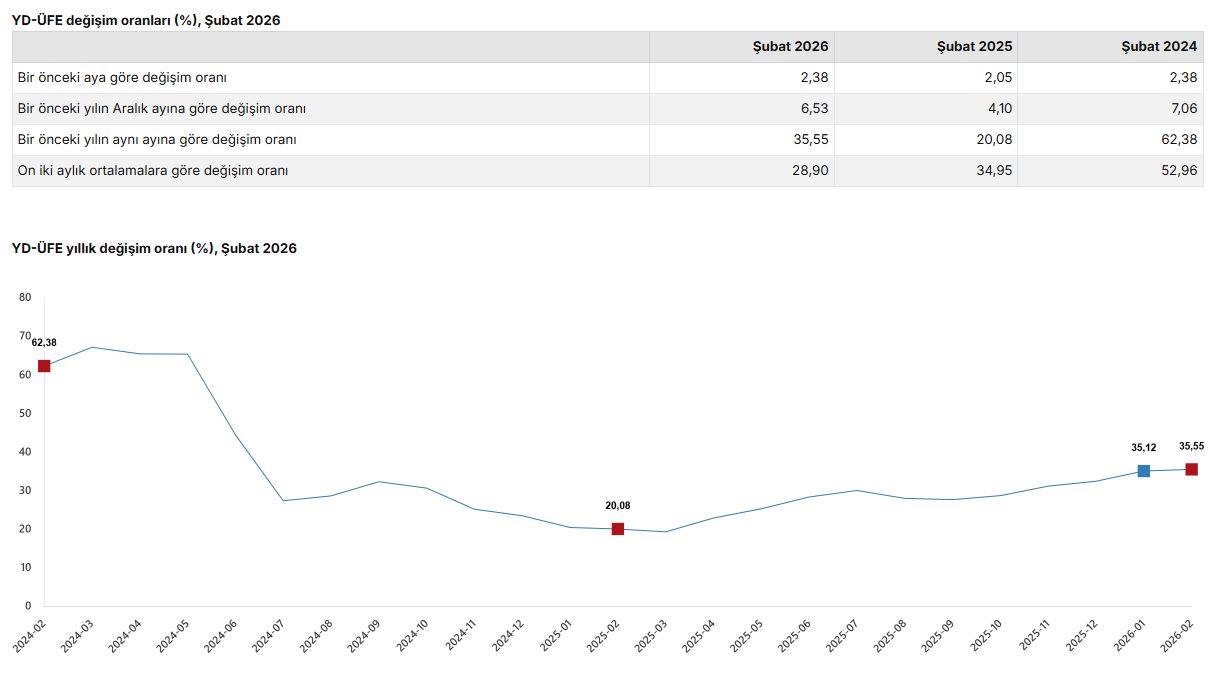Click the blue 35,12 marker at 2026-01
1230x684 pixels.
(x=1144, y=471)
